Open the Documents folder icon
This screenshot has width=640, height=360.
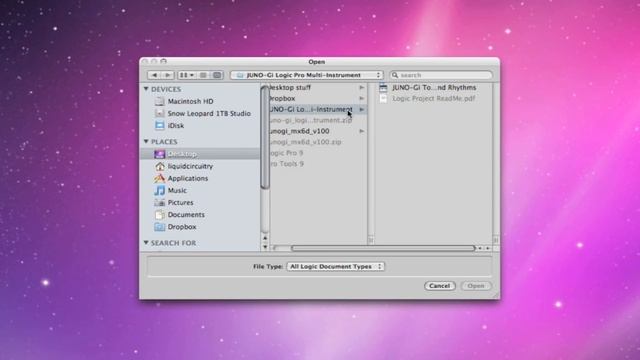160,215
